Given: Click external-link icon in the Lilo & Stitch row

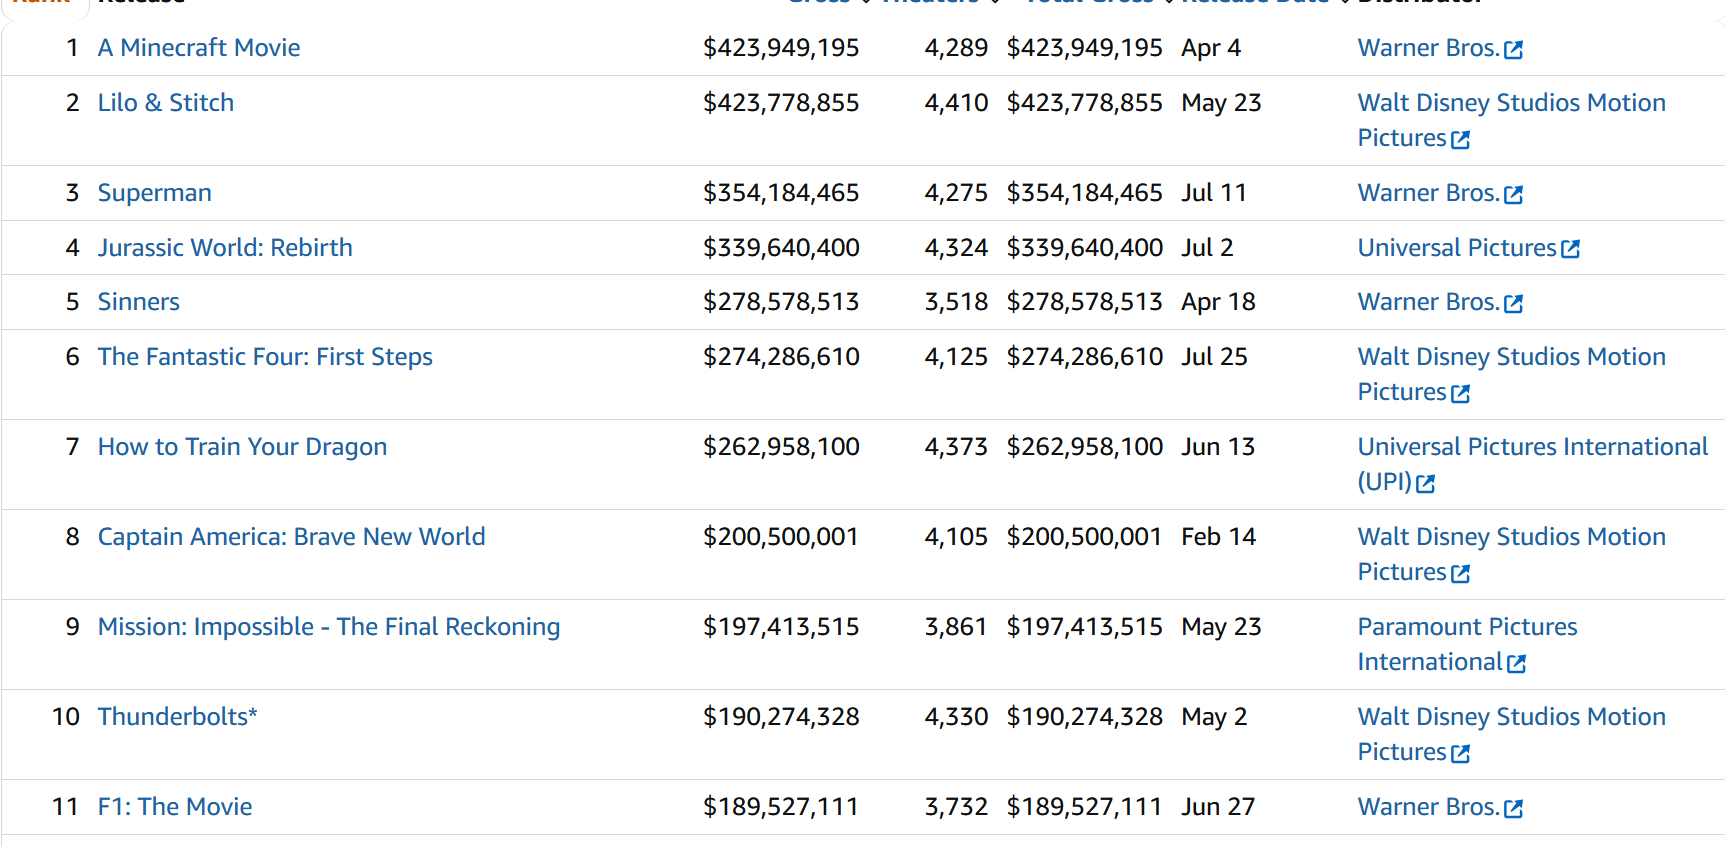Looking at the screenshot, I should [1460, 139].
